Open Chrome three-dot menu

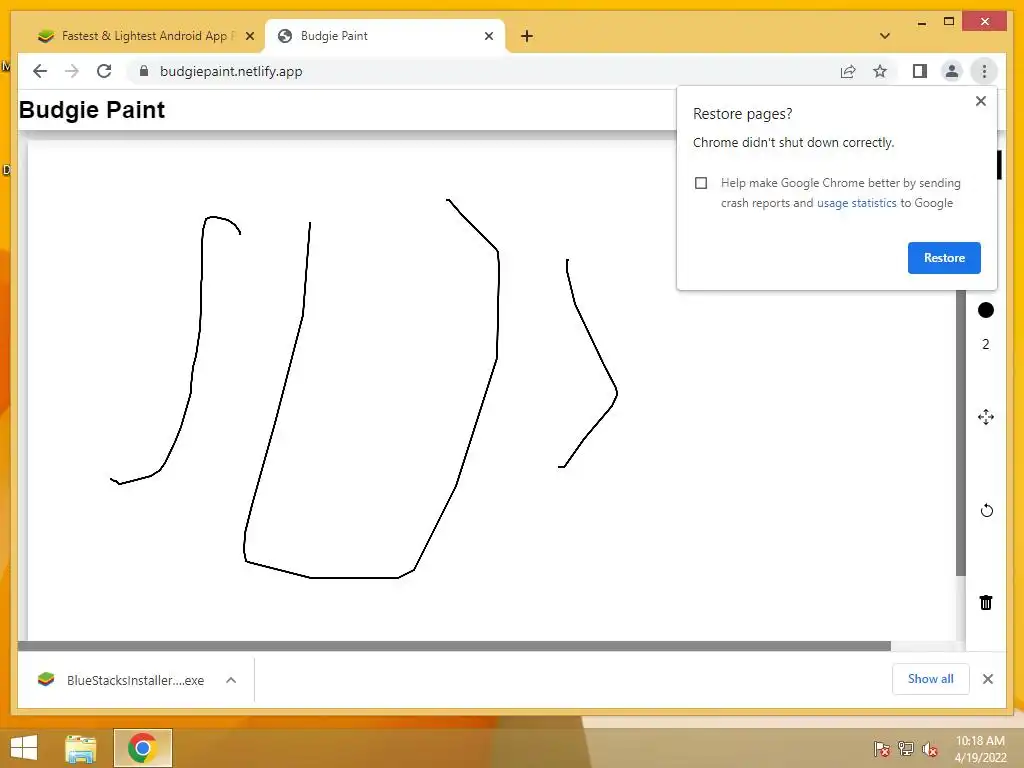tap(984, 71)
